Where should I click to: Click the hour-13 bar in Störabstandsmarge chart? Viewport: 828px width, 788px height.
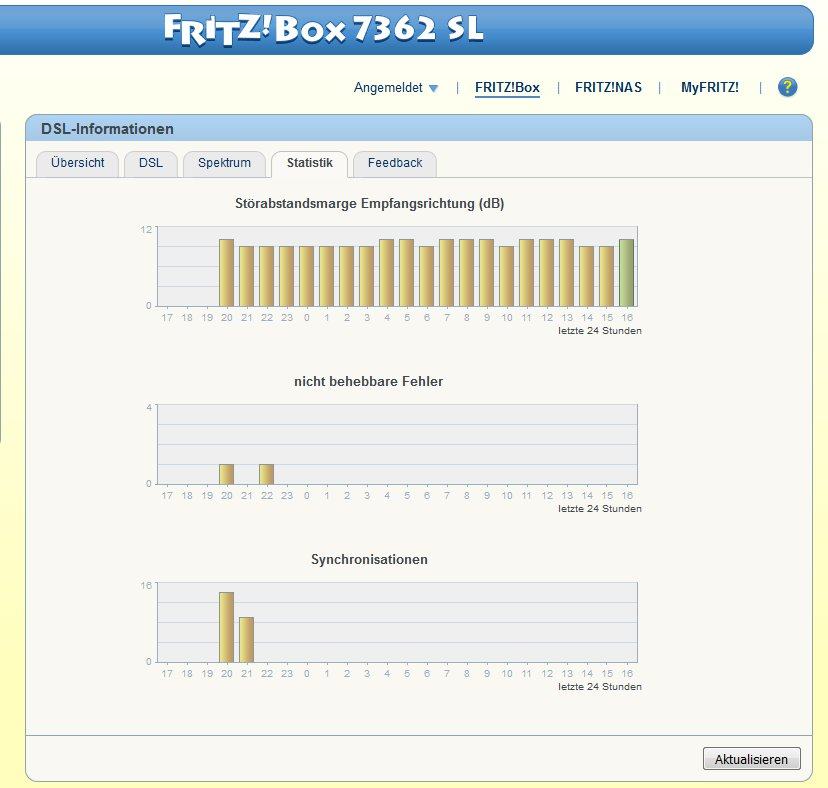tap(567, 273)
